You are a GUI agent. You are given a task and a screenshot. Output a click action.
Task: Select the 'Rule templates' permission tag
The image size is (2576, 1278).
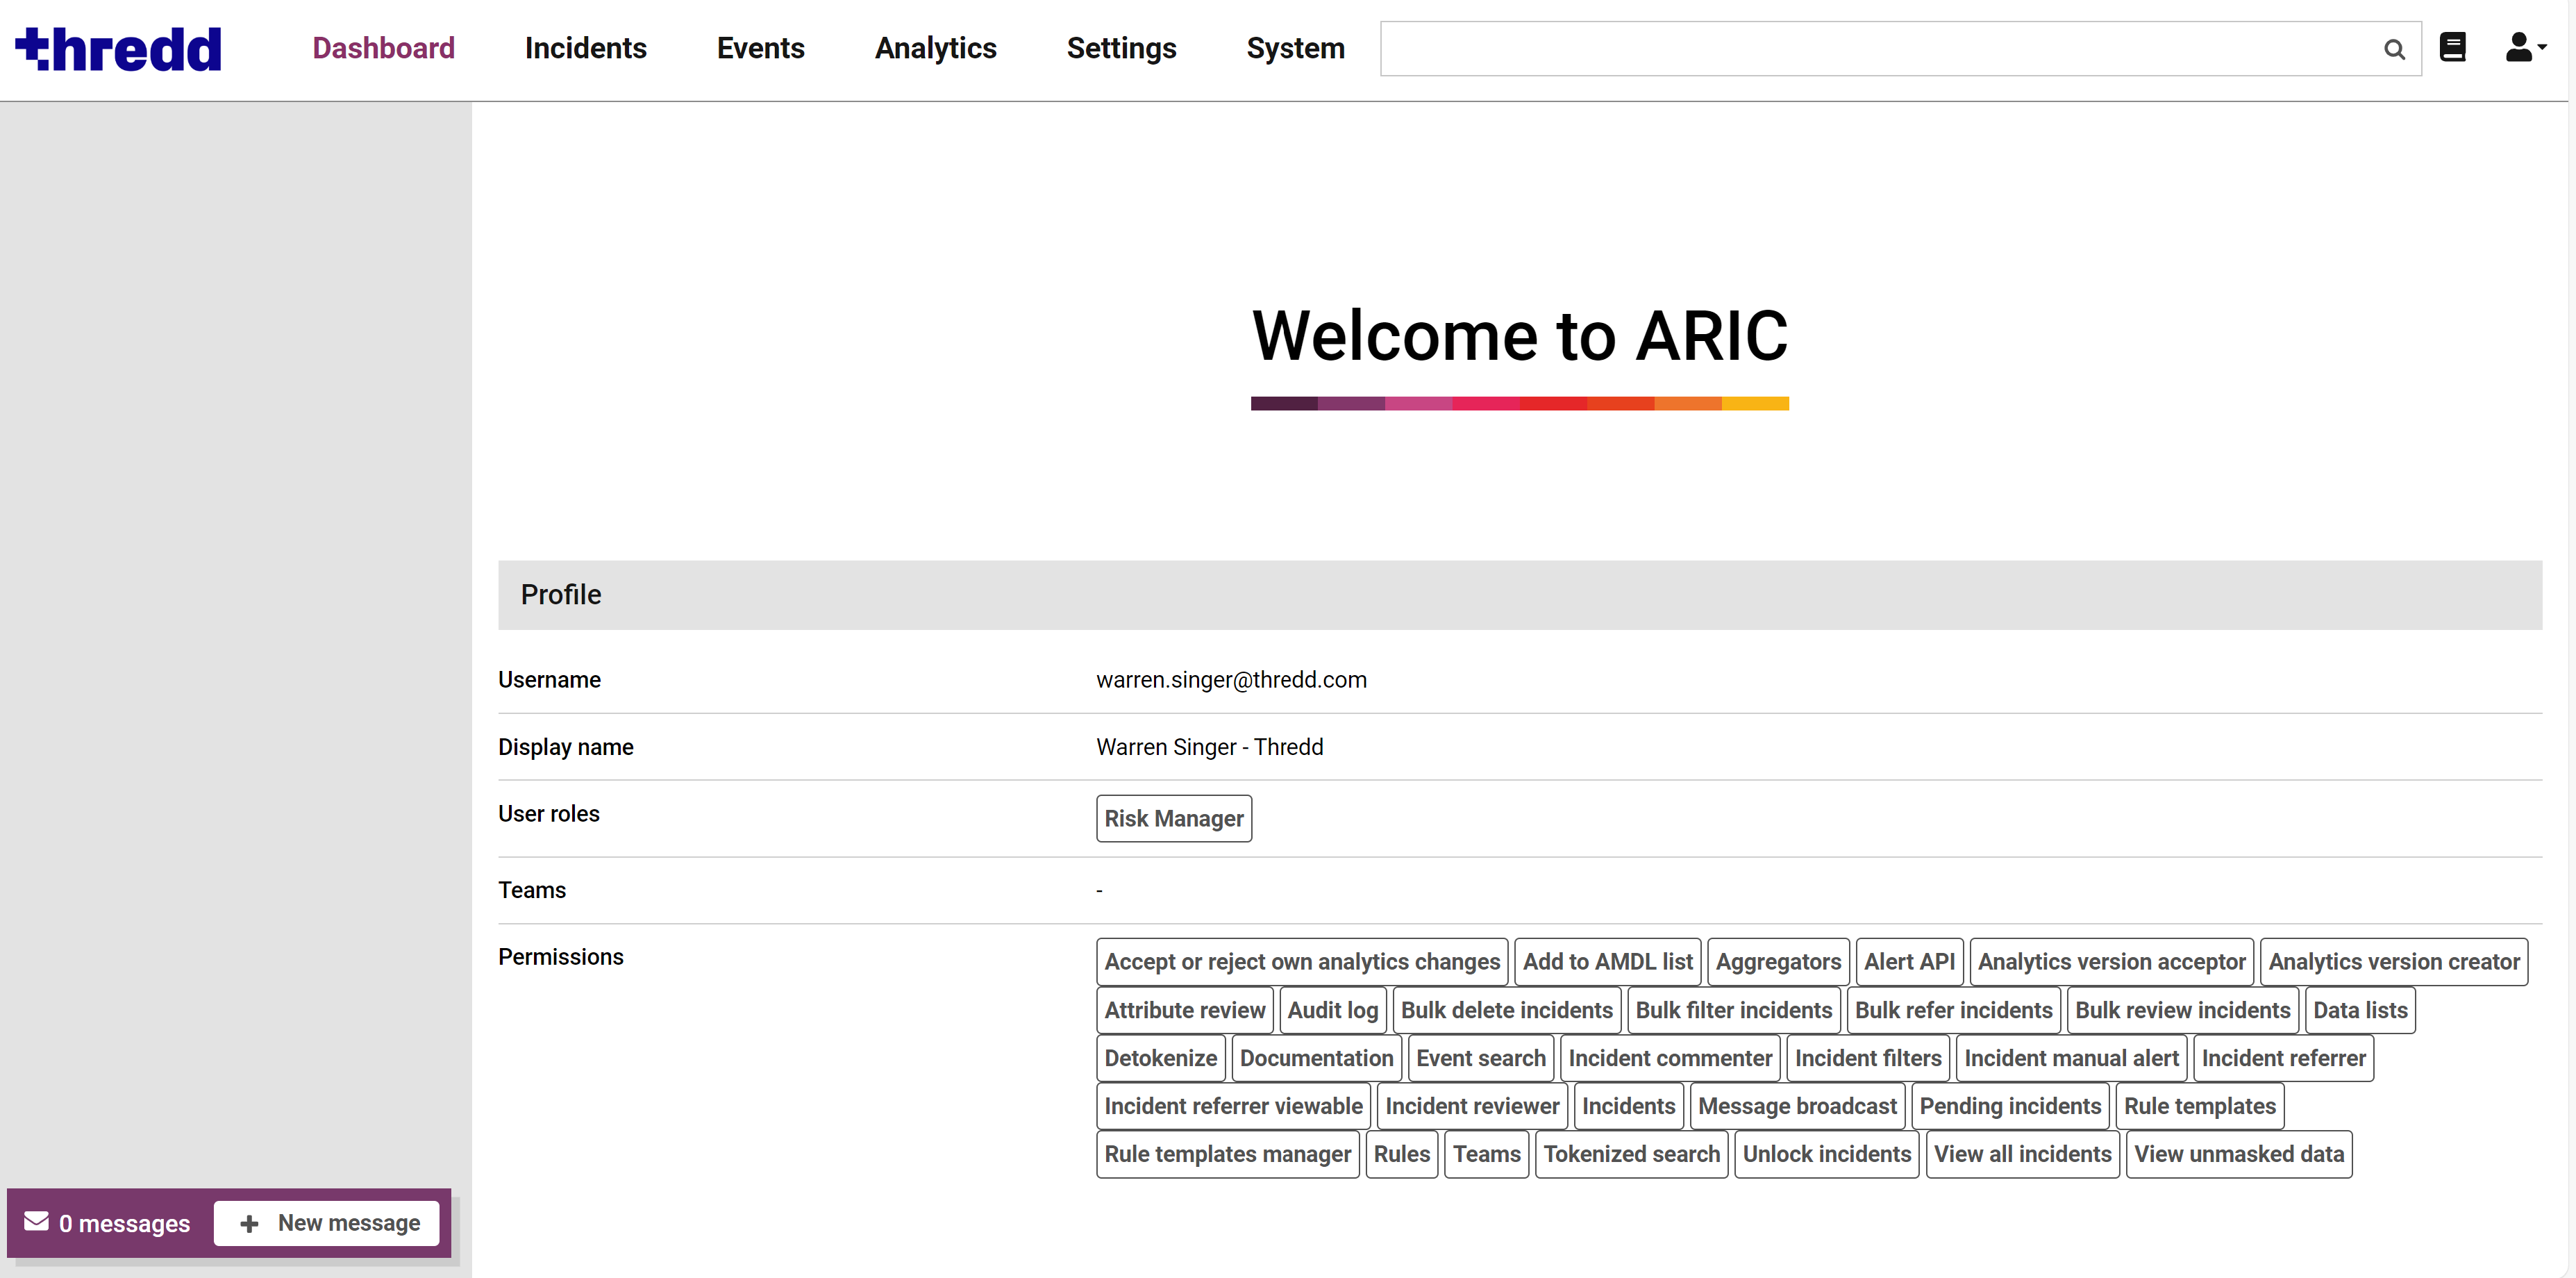pos(2199,1106)
